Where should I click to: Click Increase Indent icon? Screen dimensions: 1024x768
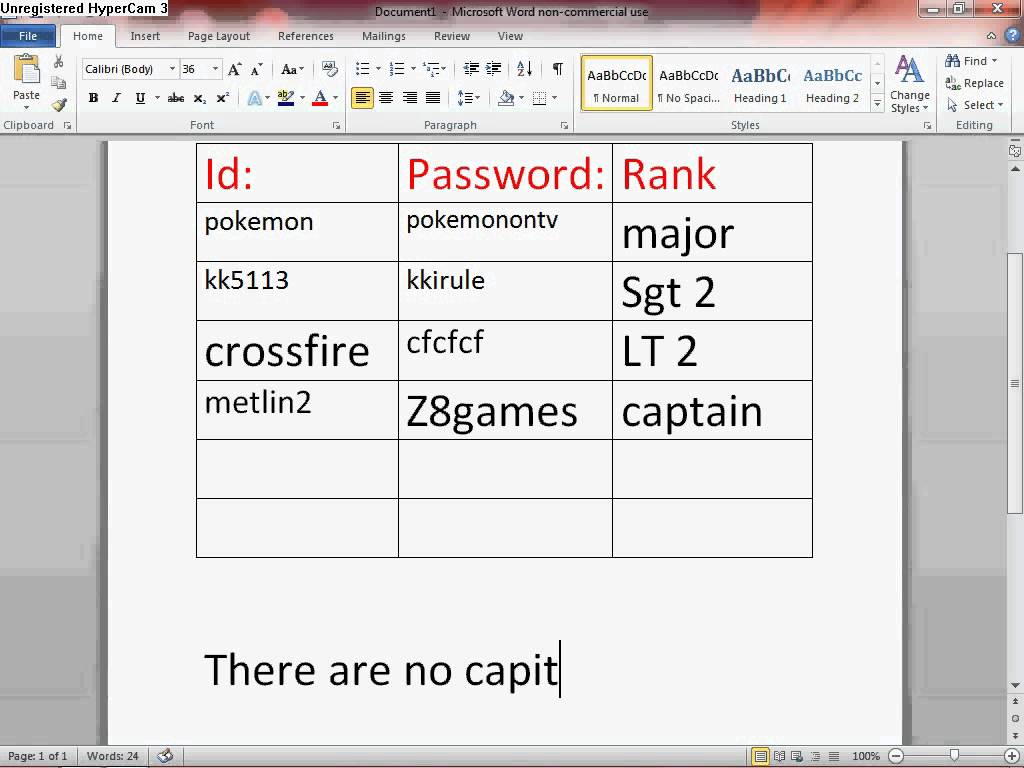(494, 69)
